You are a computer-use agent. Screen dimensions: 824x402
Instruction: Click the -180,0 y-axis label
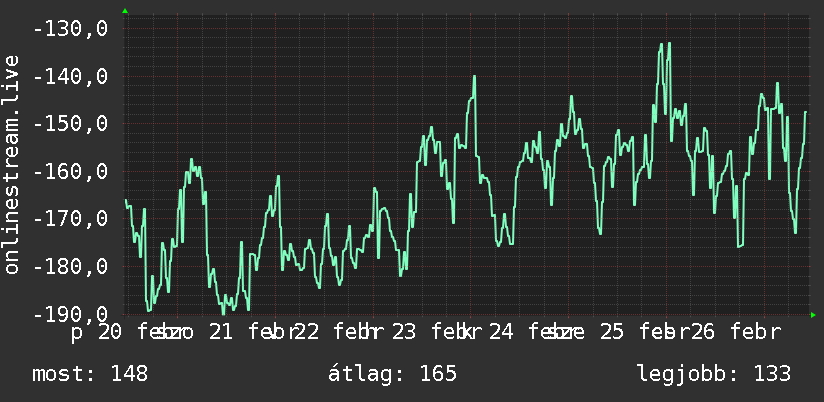pyautogui.click(x=70, y=266)
